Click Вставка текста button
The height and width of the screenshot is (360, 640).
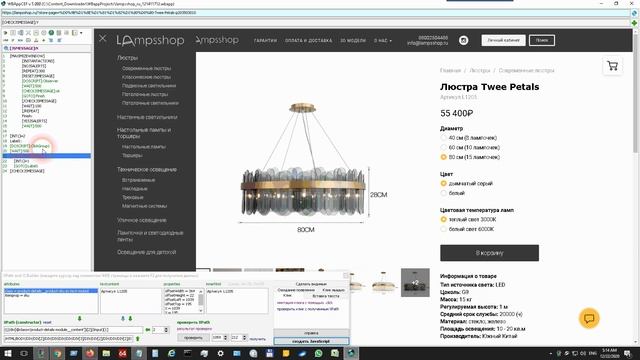tap(326, 296)
